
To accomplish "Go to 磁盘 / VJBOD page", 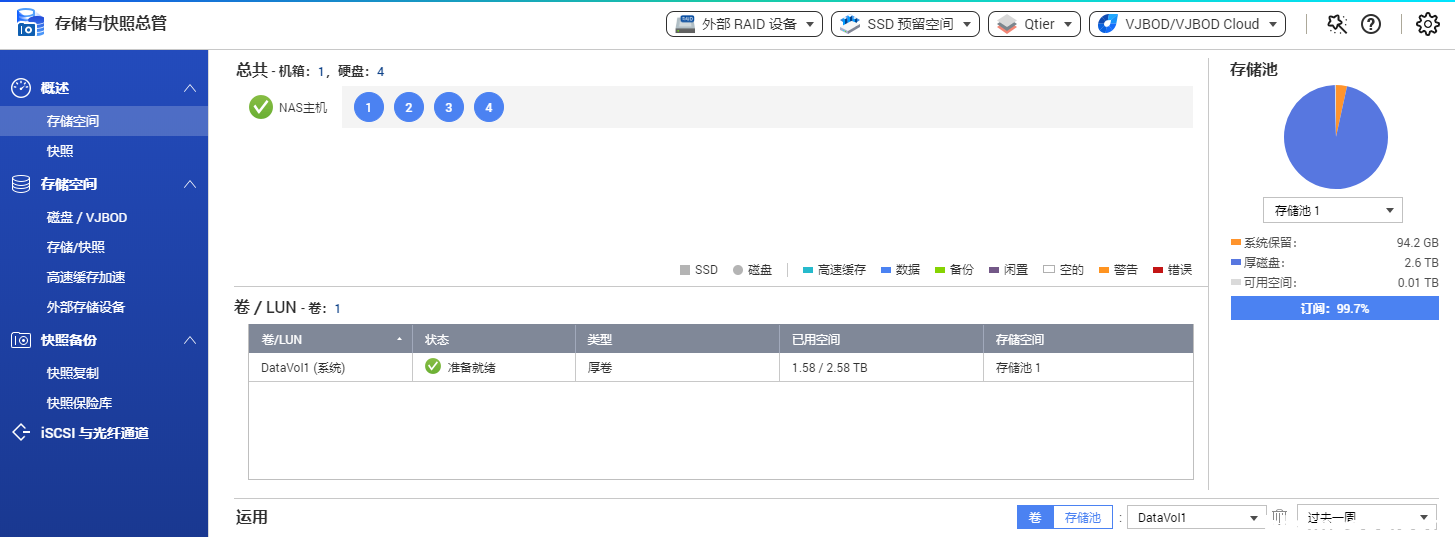I will (x=87, y=217).
